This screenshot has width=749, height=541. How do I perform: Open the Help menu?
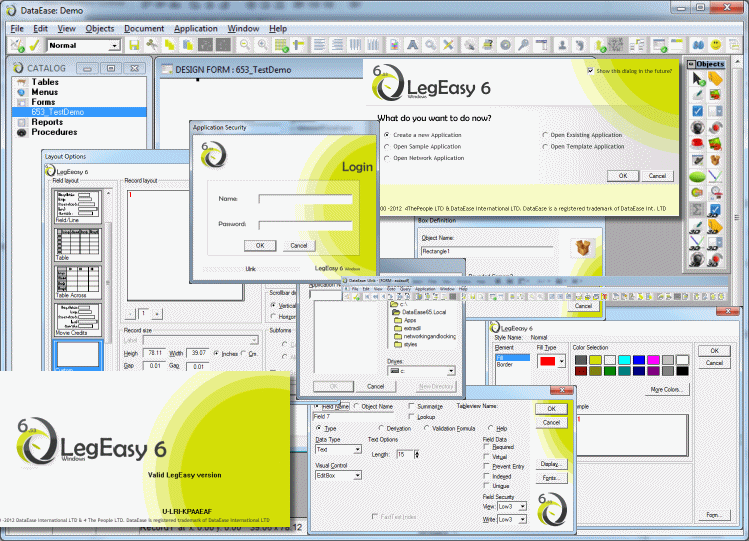pos(278,29)
